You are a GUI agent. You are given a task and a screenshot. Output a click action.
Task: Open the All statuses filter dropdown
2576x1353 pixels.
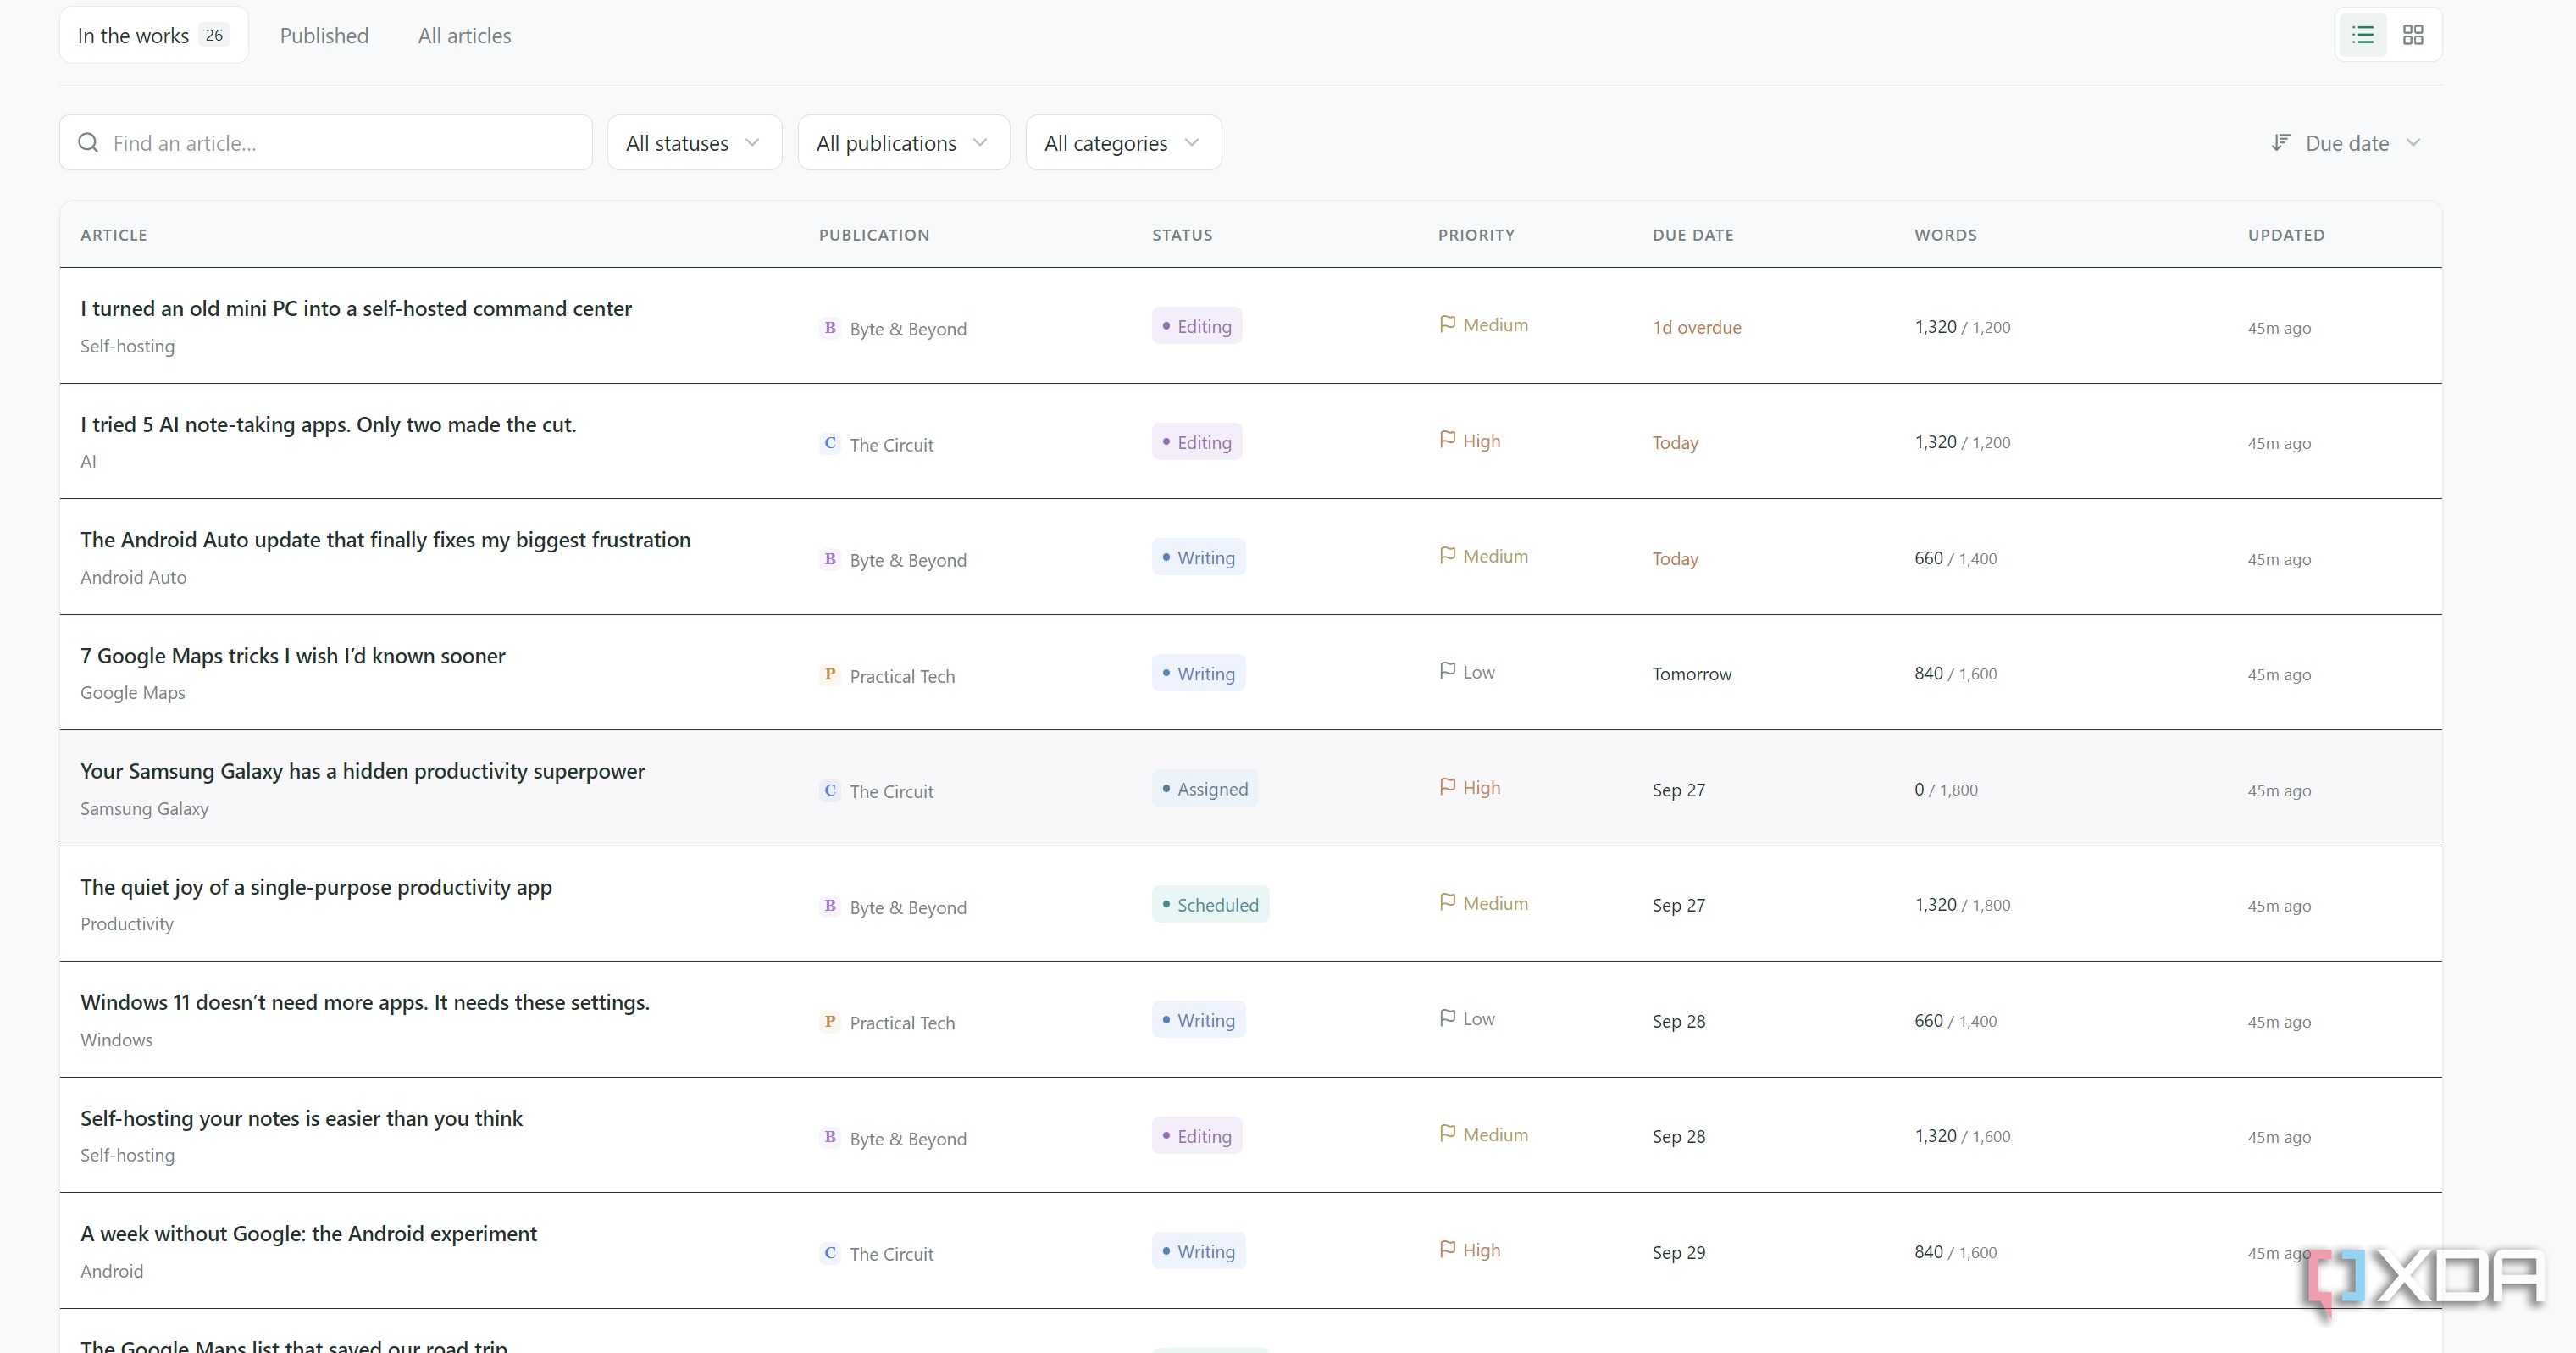[x=694, y=143]
